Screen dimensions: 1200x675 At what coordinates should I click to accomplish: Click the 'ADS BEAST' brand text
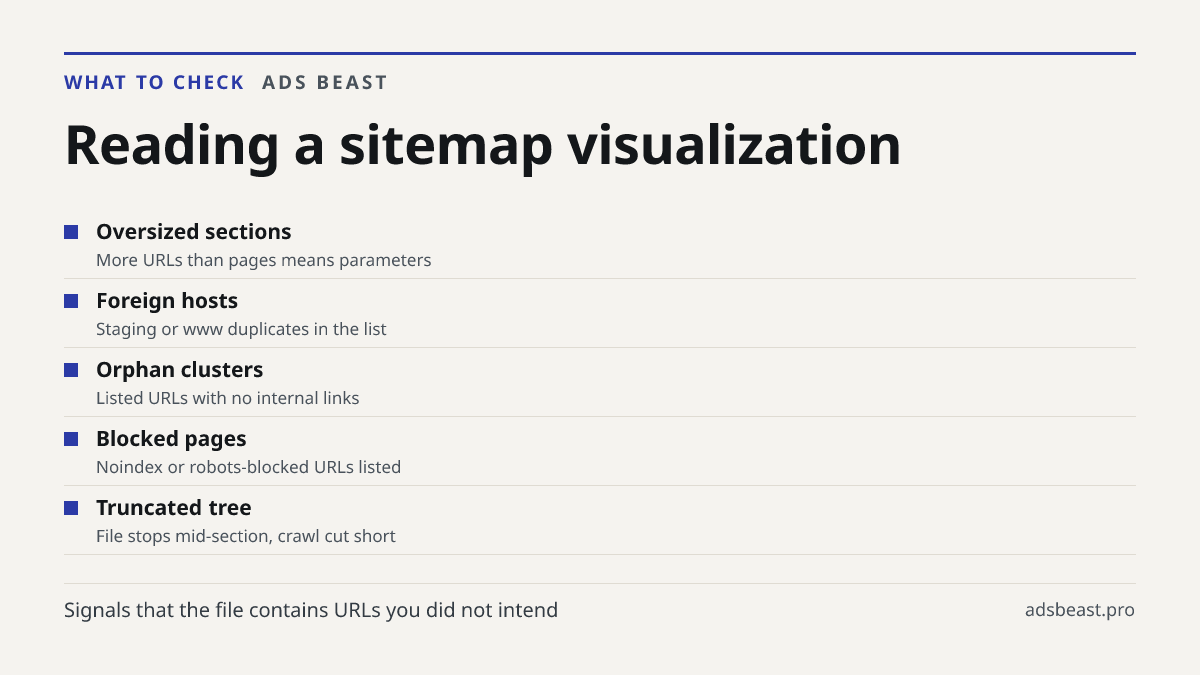(x=325, y=83)
